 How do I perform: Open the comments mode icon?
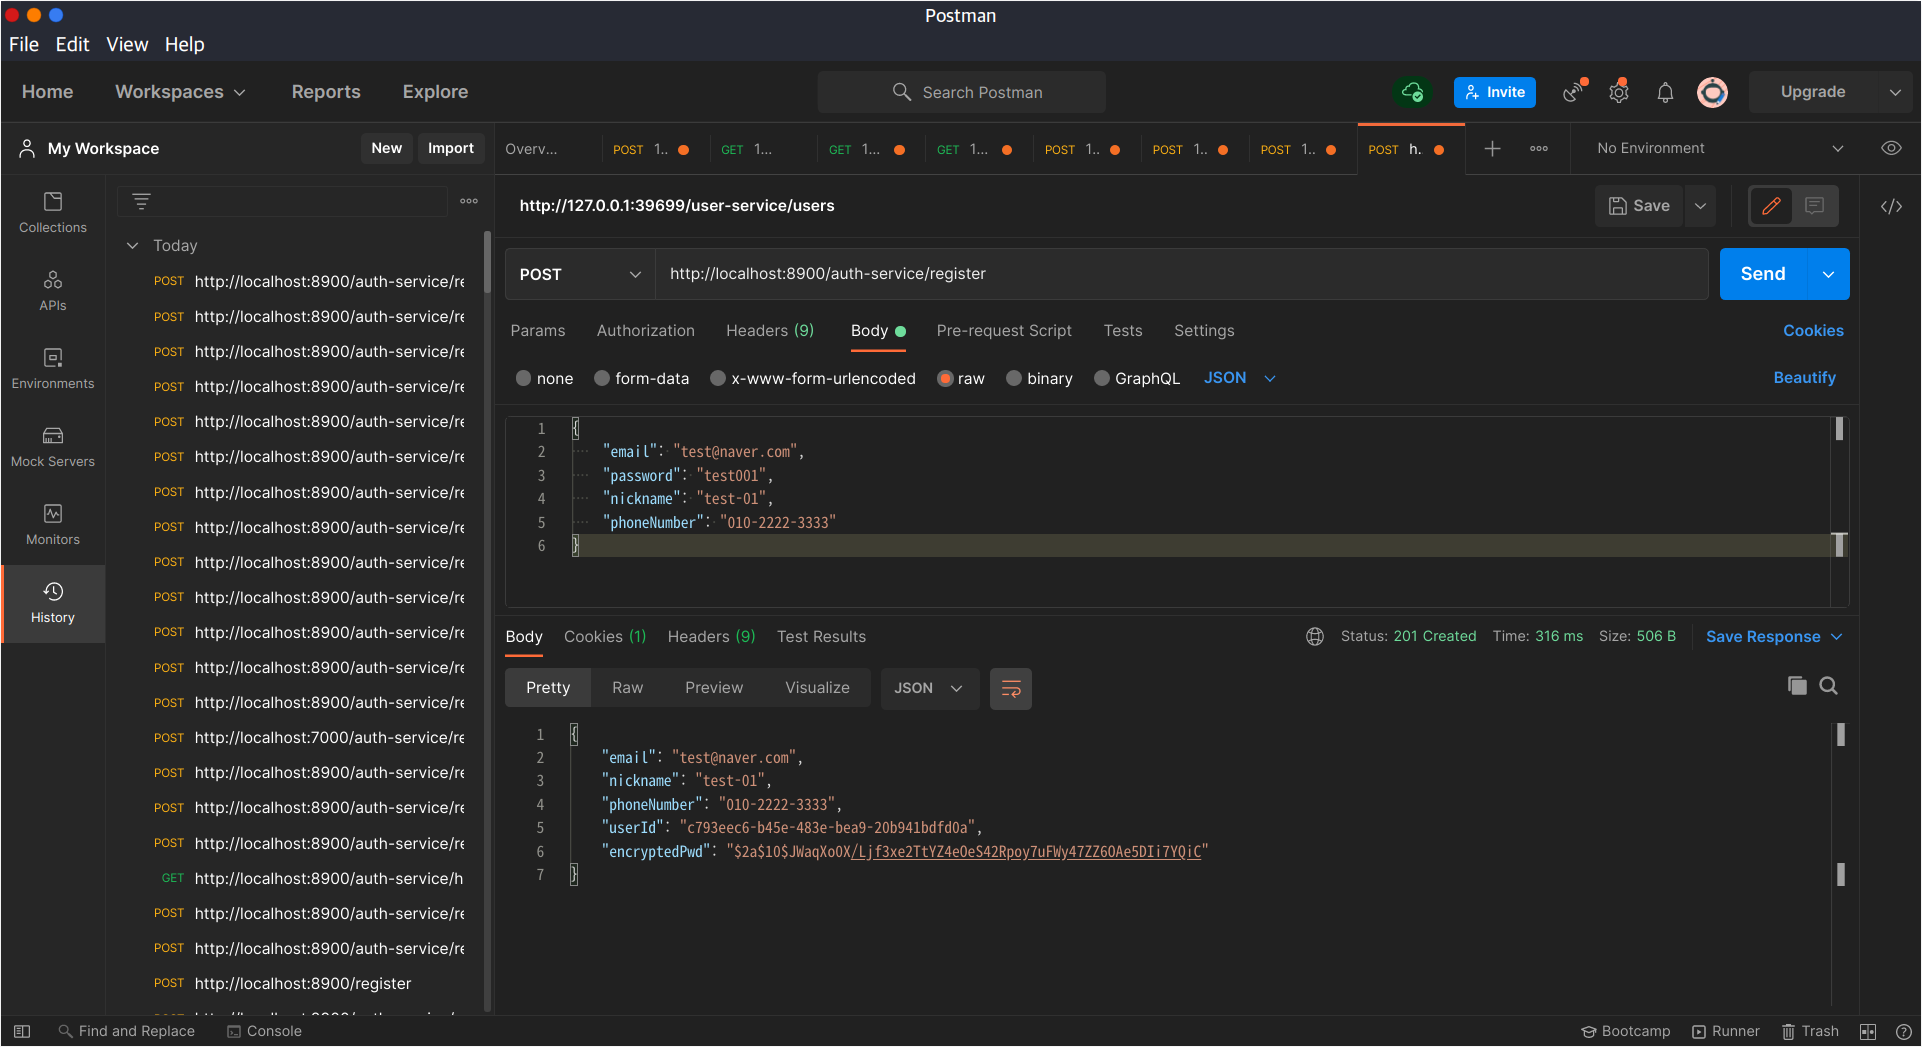coord(1815,206)
